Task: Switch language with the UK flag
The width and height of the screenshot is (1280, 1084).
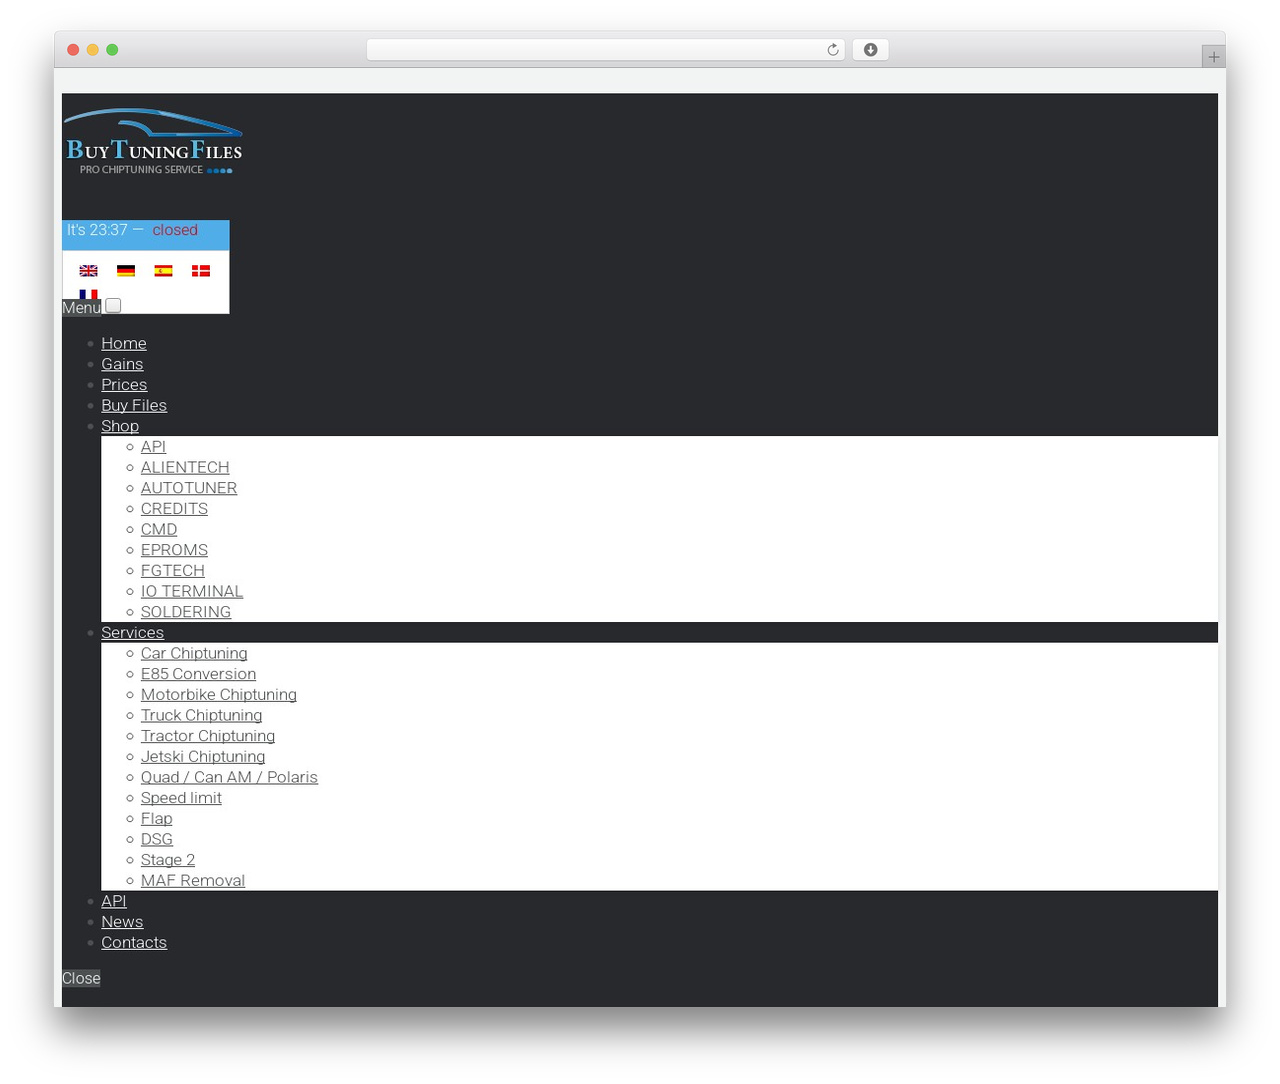Action: tap(89, 271)
